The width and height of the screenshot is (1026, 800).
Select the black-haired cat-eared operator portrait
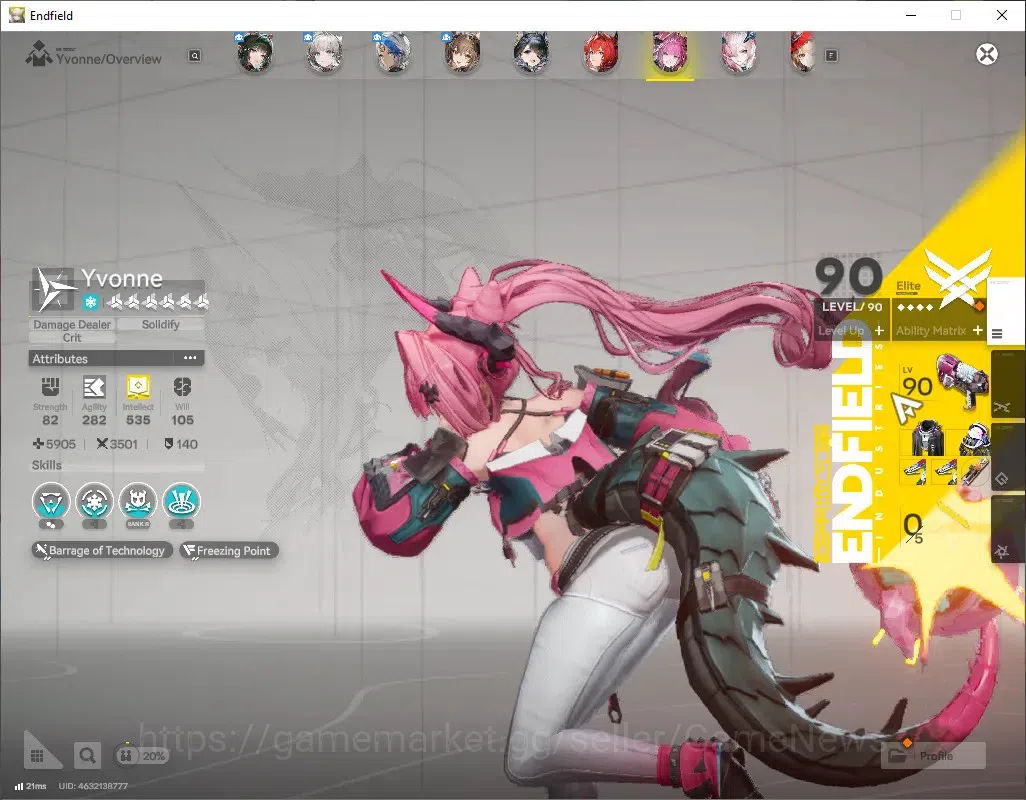[531, 54]
